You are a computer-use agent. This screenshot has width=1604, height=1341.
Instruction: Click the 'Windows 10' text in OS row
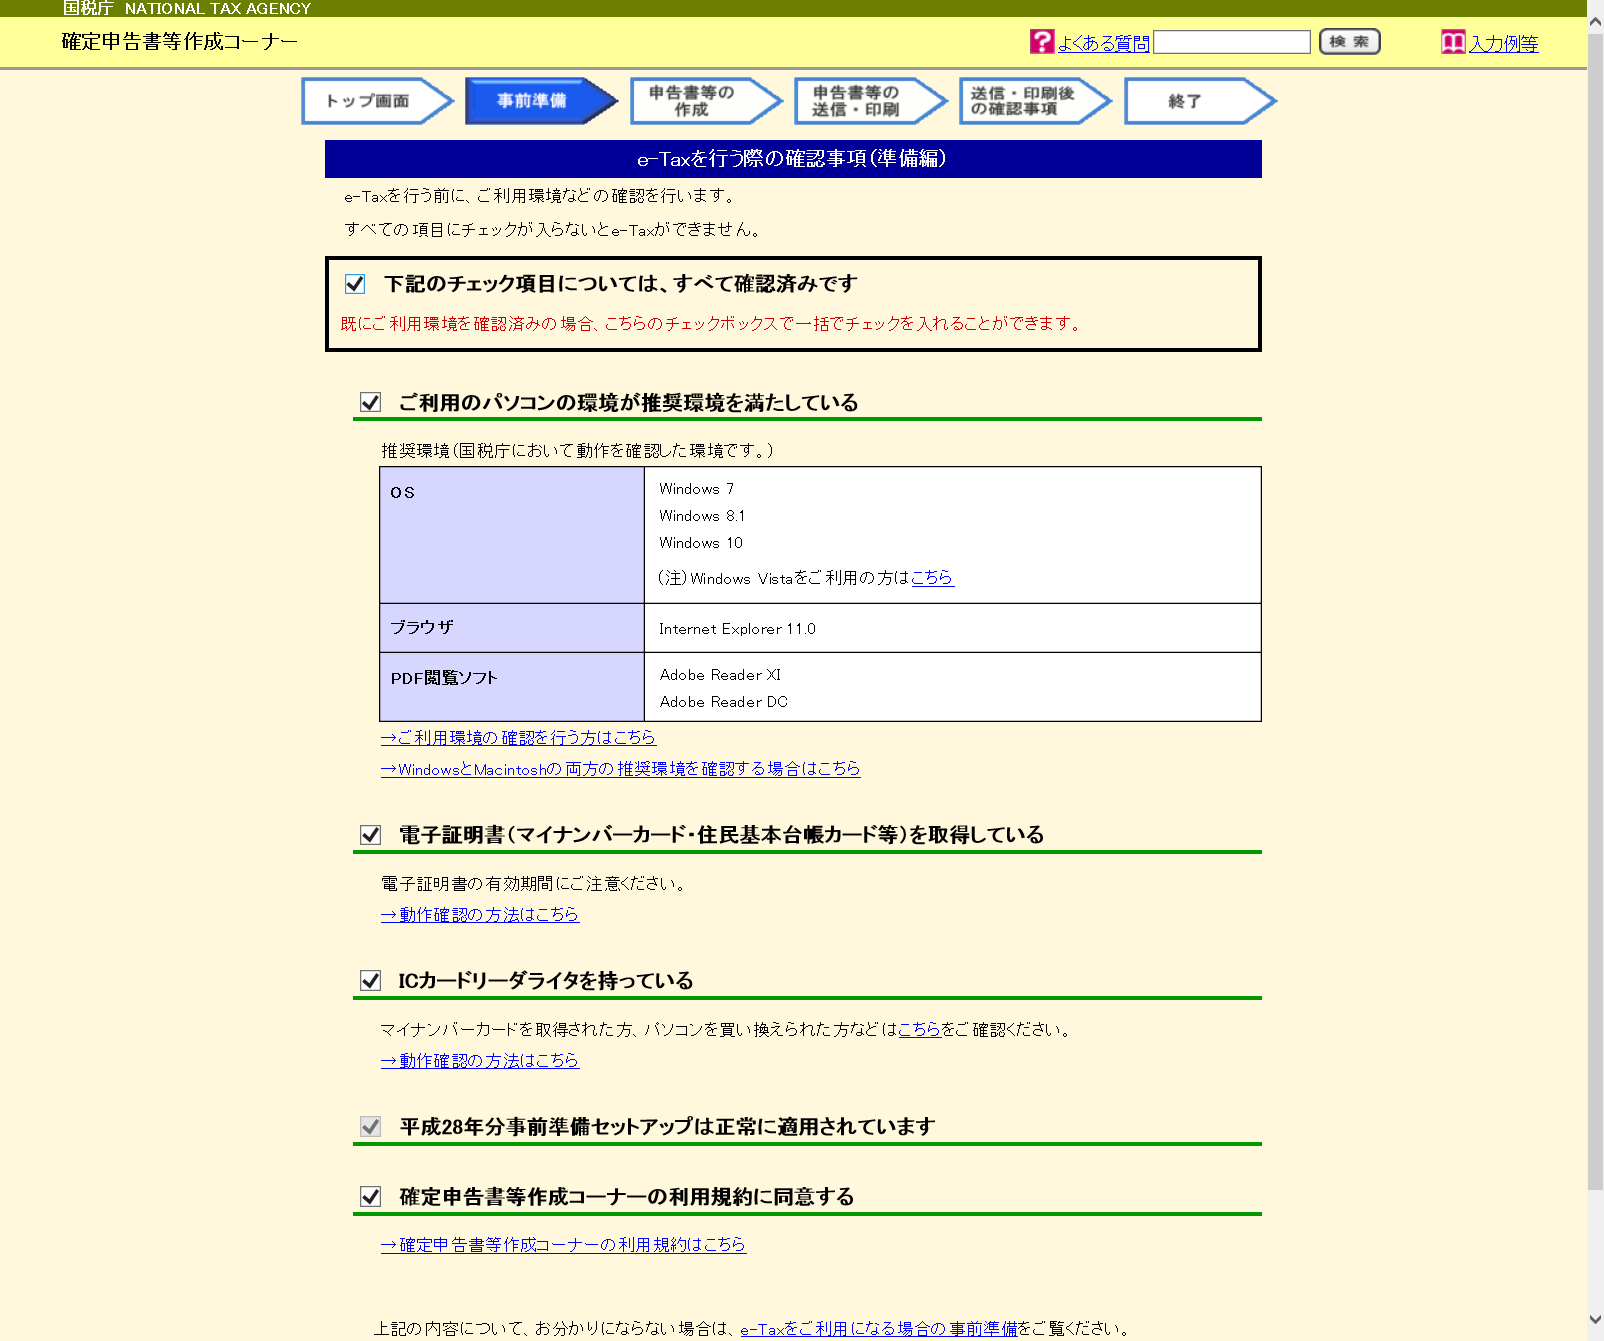click(700, 543)
